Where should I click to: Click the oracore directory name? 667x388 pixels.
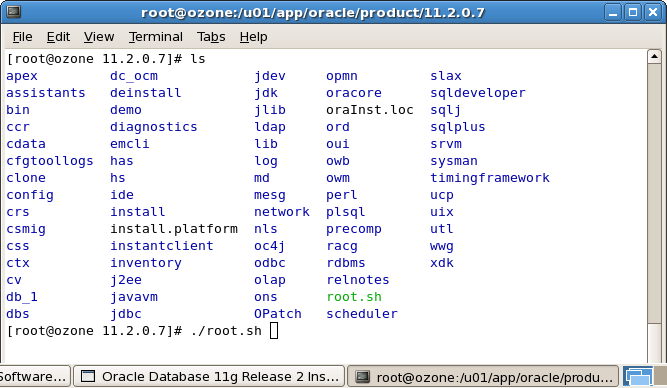coord(354,93)
